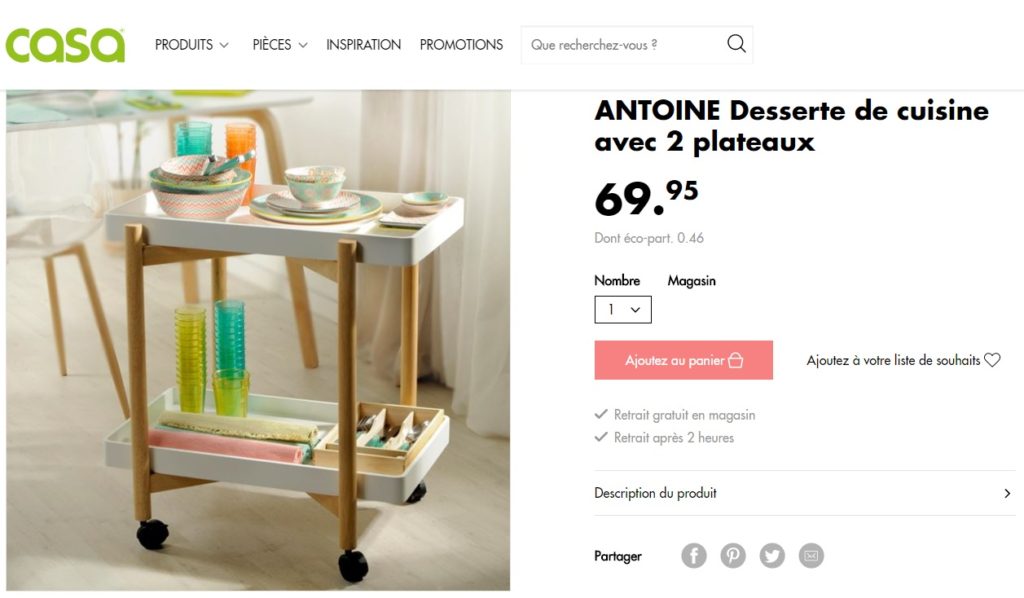Expand Description du produit arrow
The width and height of the screenshot is (1024, 598).
tap(1007, 494)
